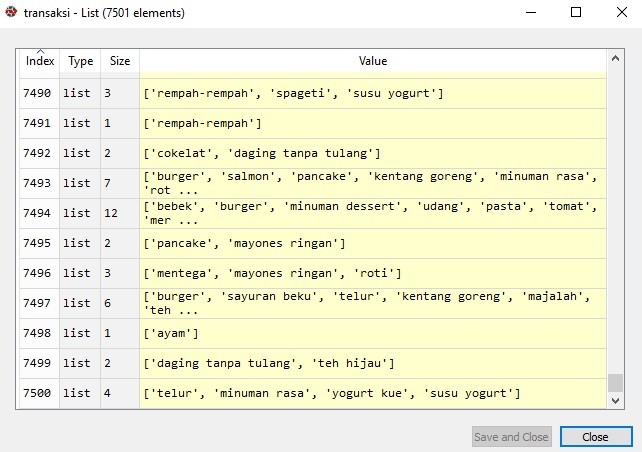Click the vertical scrollbar thumb
642x452 pixels.
point(615,384)
